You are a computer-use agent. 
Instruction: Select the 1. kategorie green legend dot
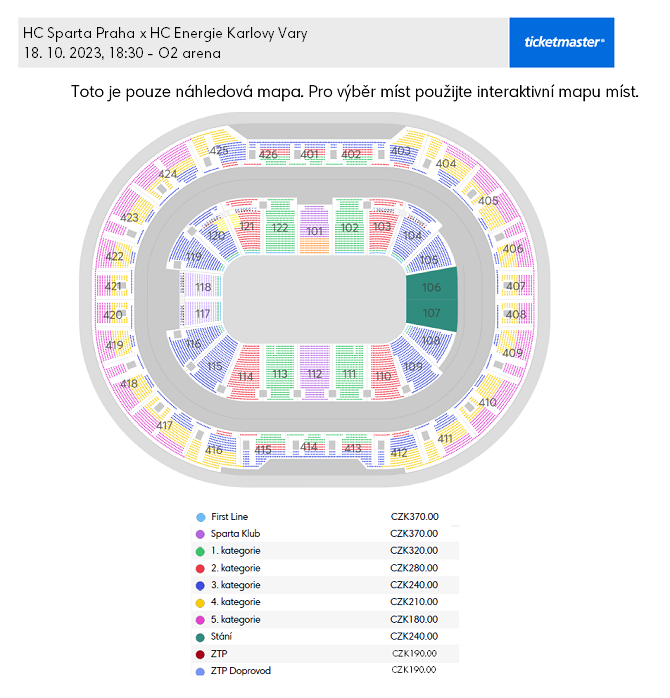201,551
